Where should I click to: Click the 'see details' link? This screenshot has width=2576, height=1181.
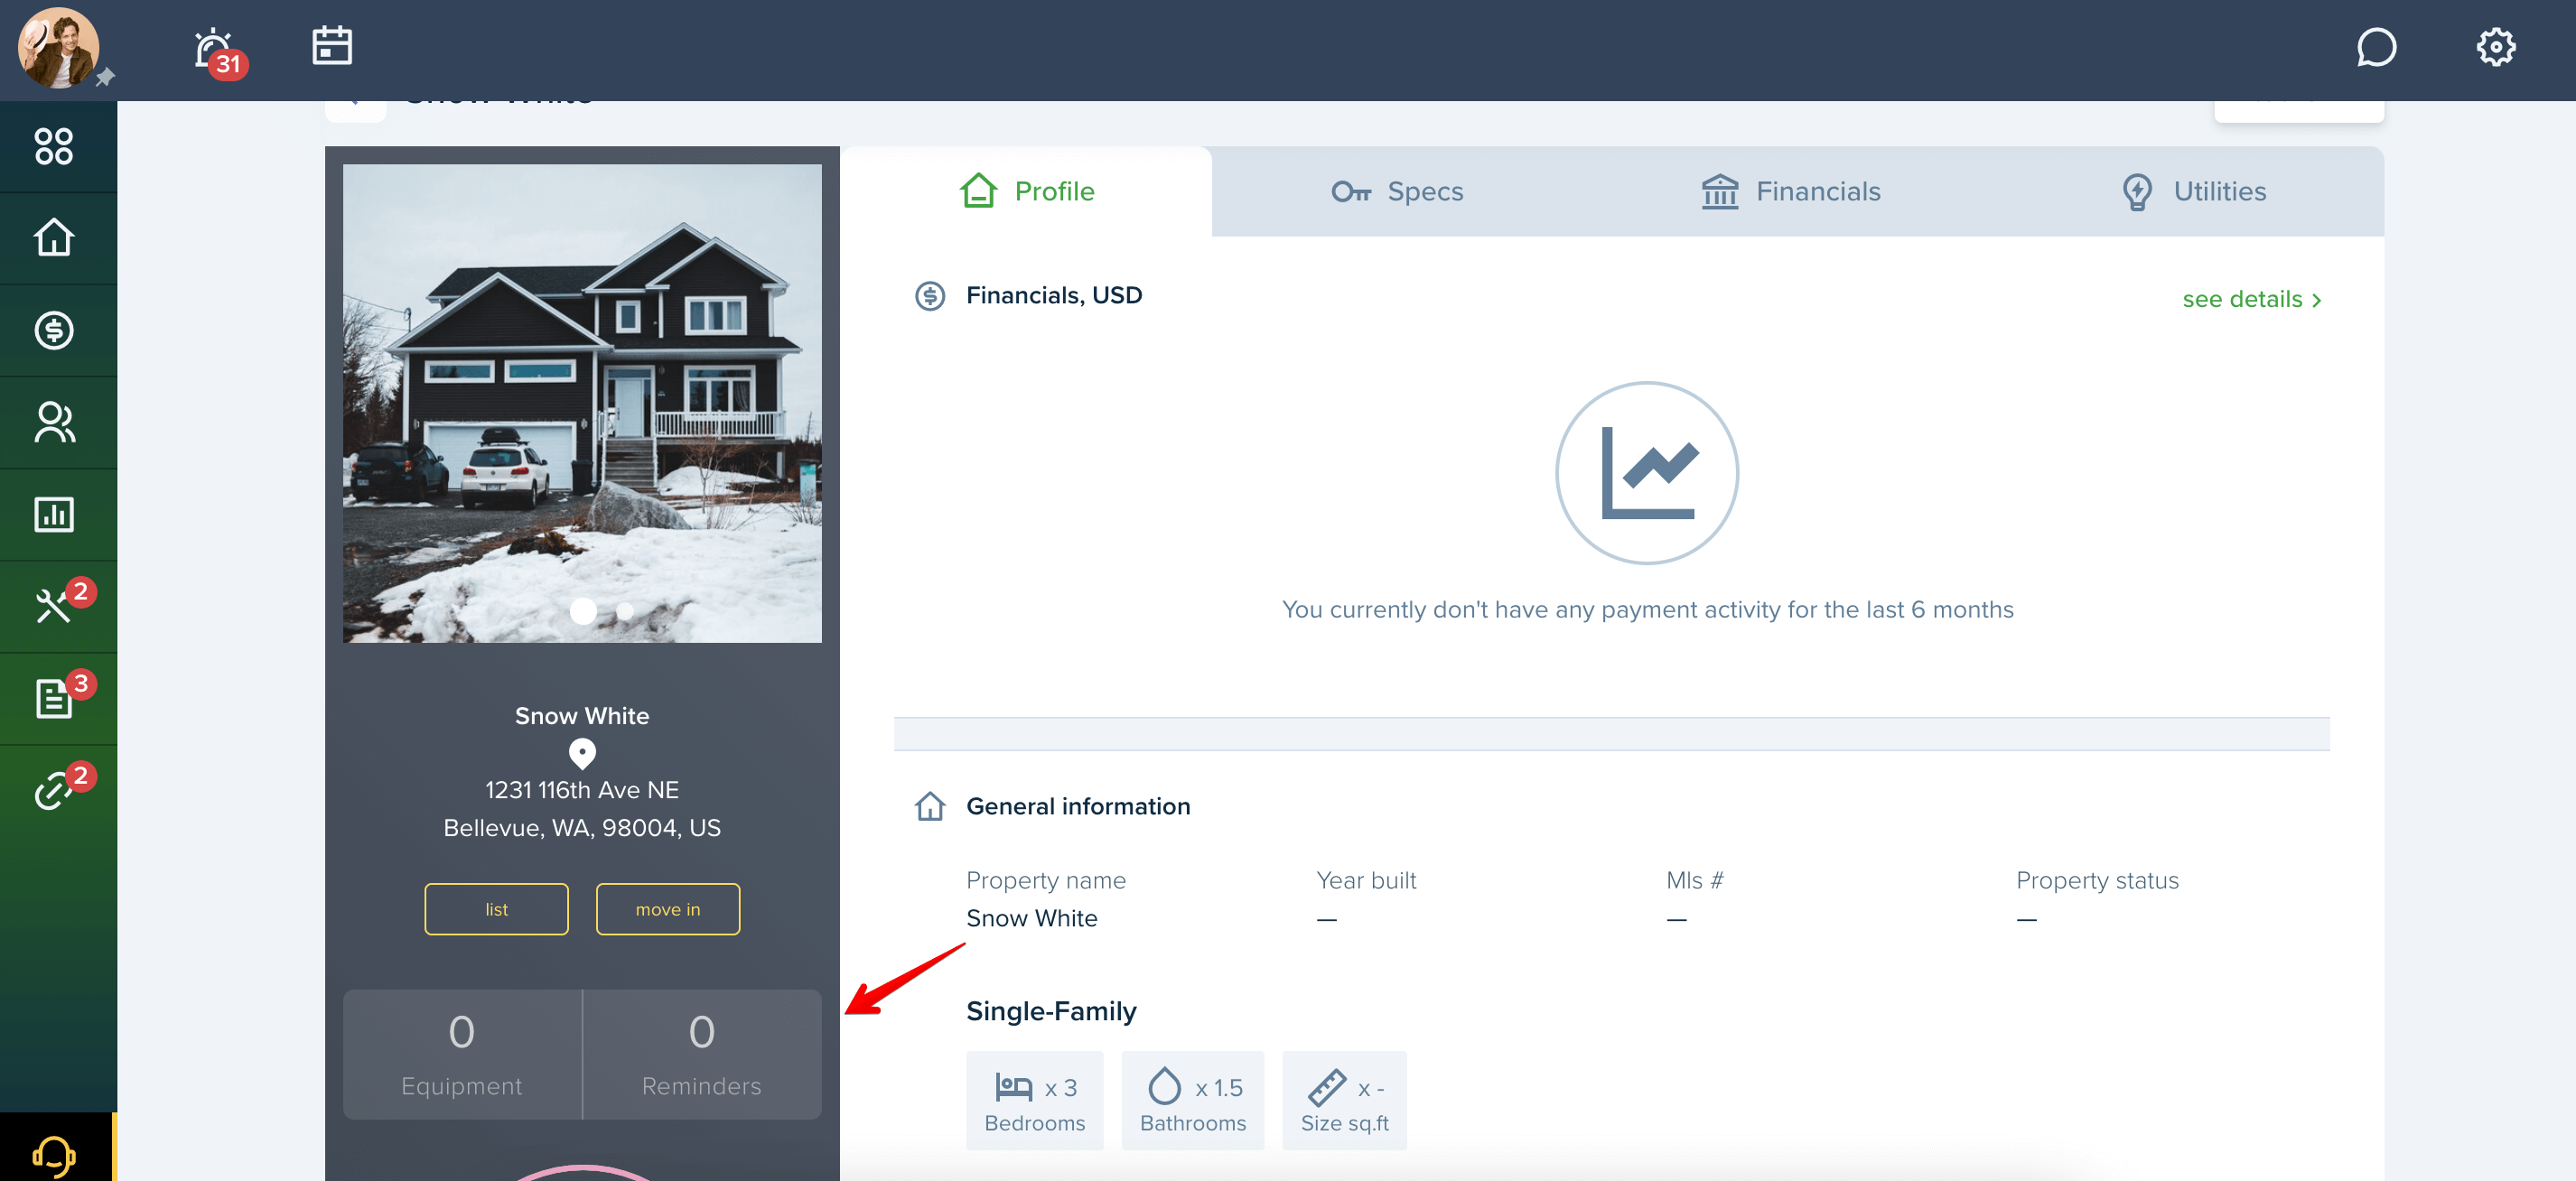click(x=2252, y=299)
